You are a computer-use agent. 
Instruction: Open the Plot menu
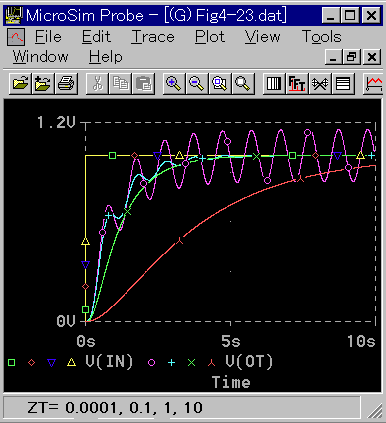pyautogui.click(x=210, y=37)
